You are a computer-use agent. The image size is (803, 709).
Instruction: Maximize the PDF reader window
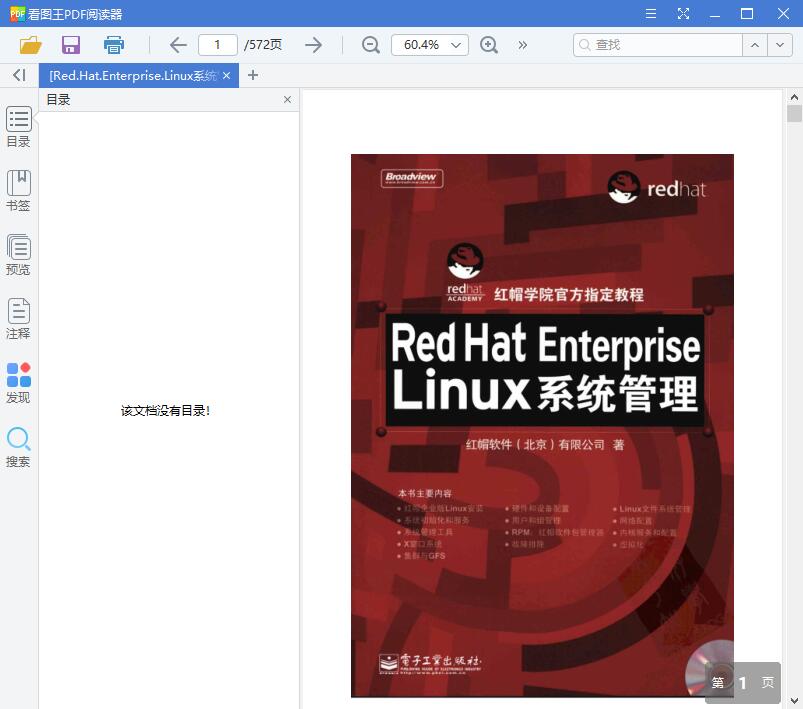click(747, 13)
